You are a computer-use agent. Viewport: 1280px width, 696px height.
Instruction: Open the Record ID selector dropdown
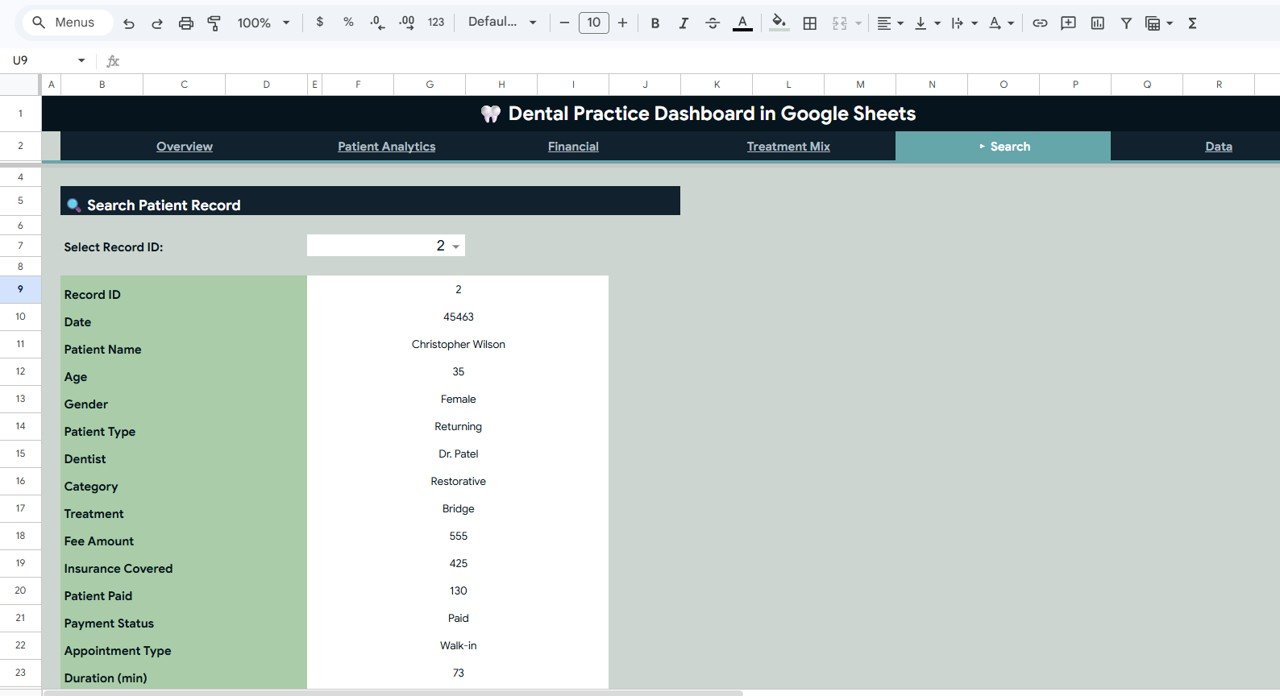click(x=455, y=245)
